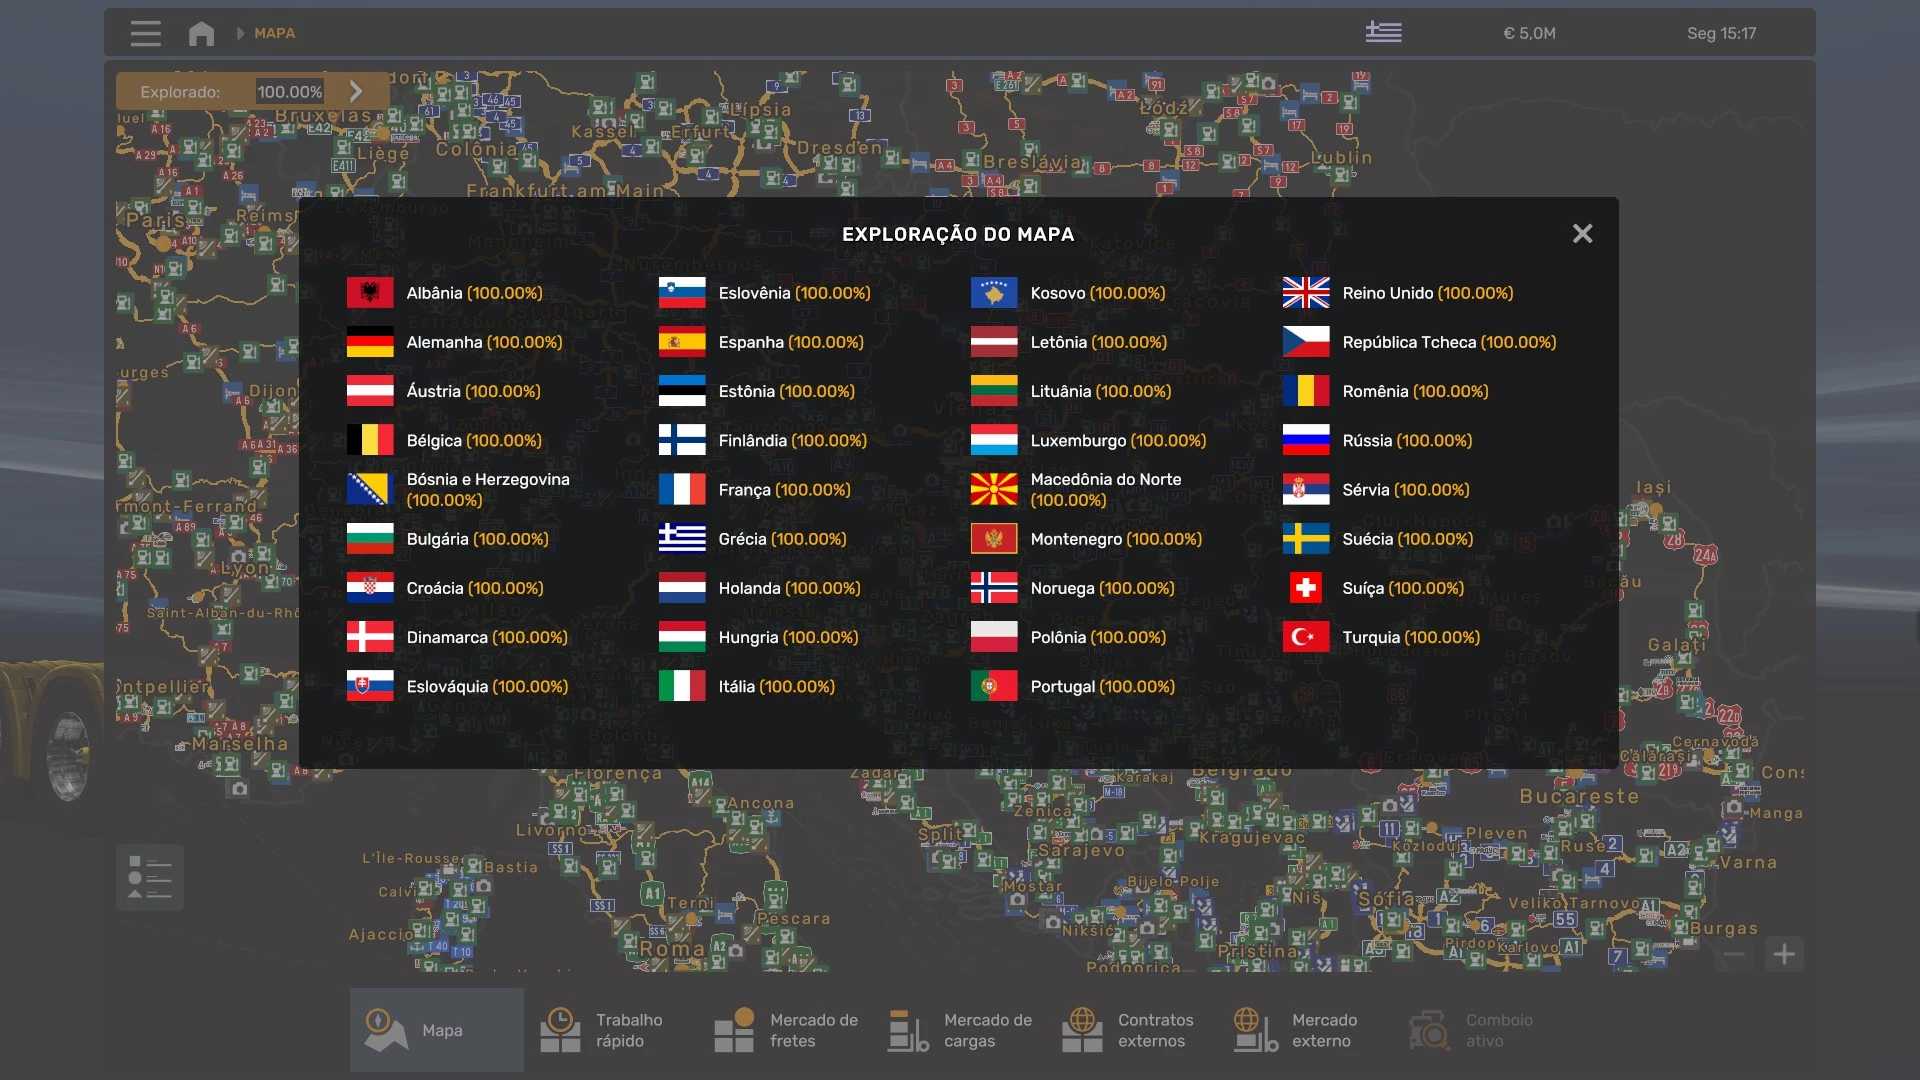Switch to Mercado de cargas

959,1030
